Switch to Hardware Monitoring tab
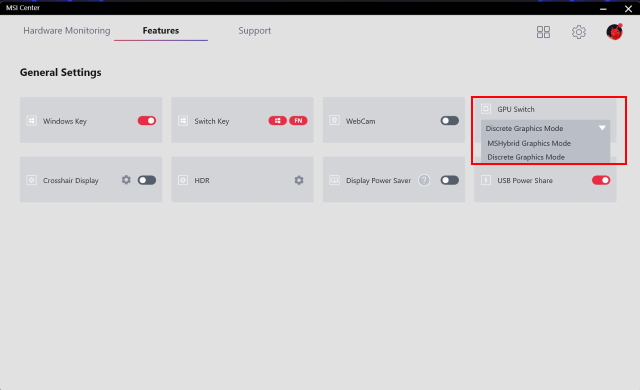Screen dimensions: 640x390 click(67, 31)
